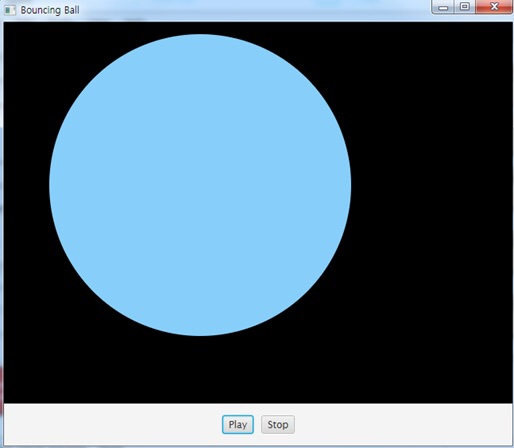514x448 pixels.
Task: Click the Play button
Action: [238, 424]
